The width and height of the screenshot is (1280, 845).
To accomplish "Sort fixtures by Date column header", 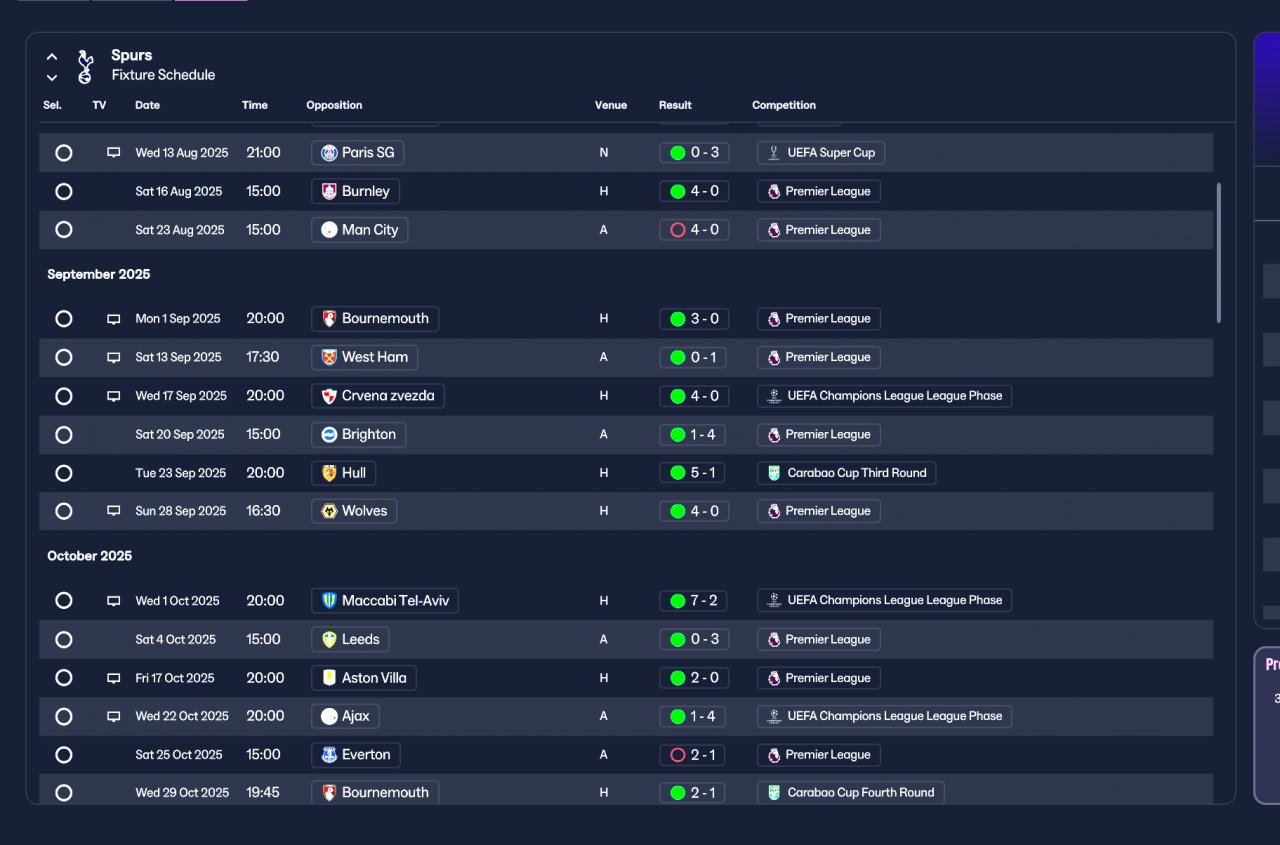I will pos(148,105).
